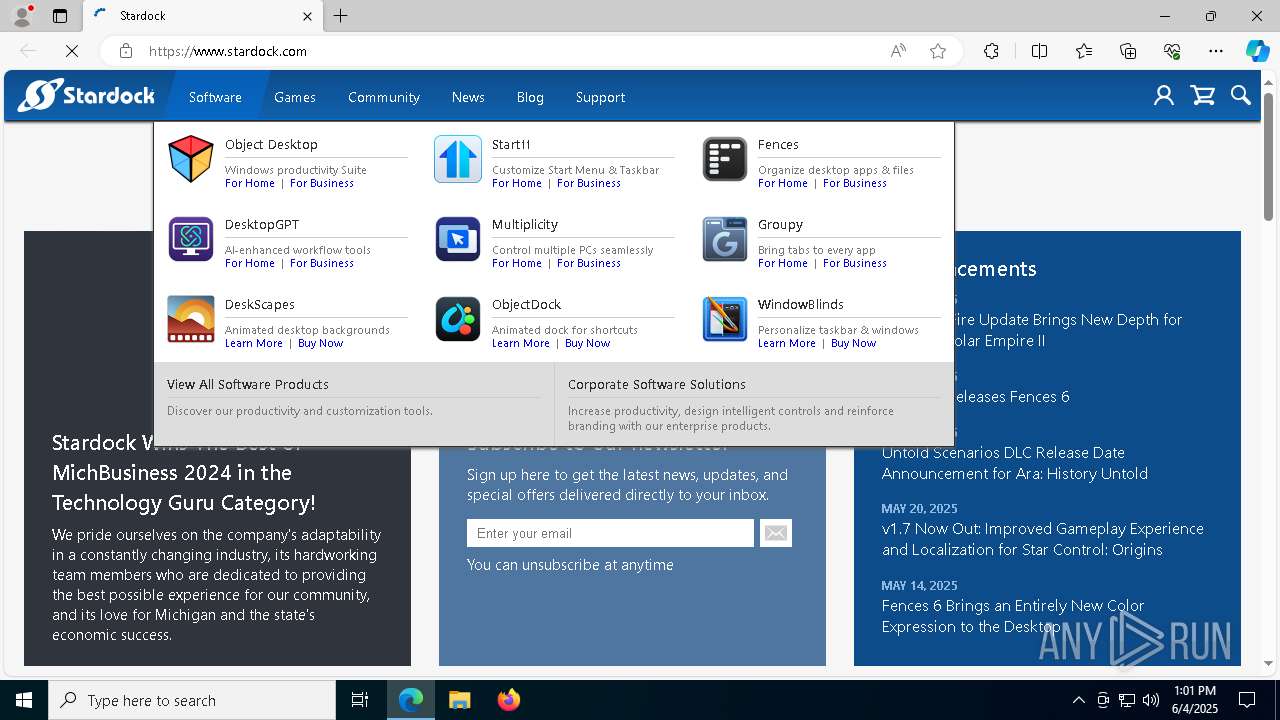Click the Fences product icon
Image resolution: width=1280 pixels, height=720 pixels.
pos(725,160)
